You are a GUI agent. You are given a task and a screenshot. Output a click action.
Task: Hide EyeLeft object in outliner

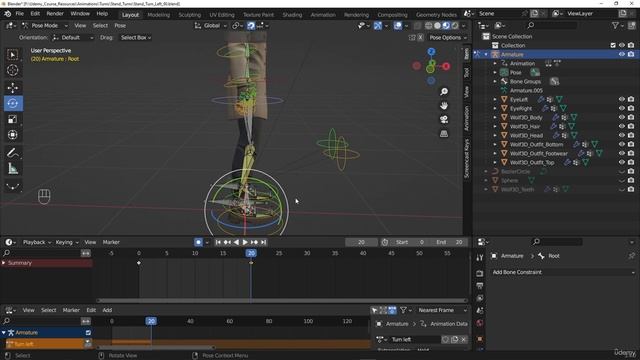[x=622, y=99]
